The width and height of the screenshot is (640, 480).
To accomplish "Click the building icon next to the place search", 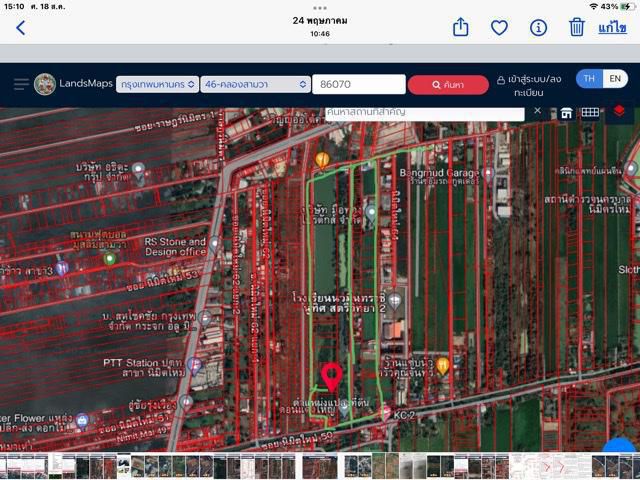I will [x=566, y=113].
